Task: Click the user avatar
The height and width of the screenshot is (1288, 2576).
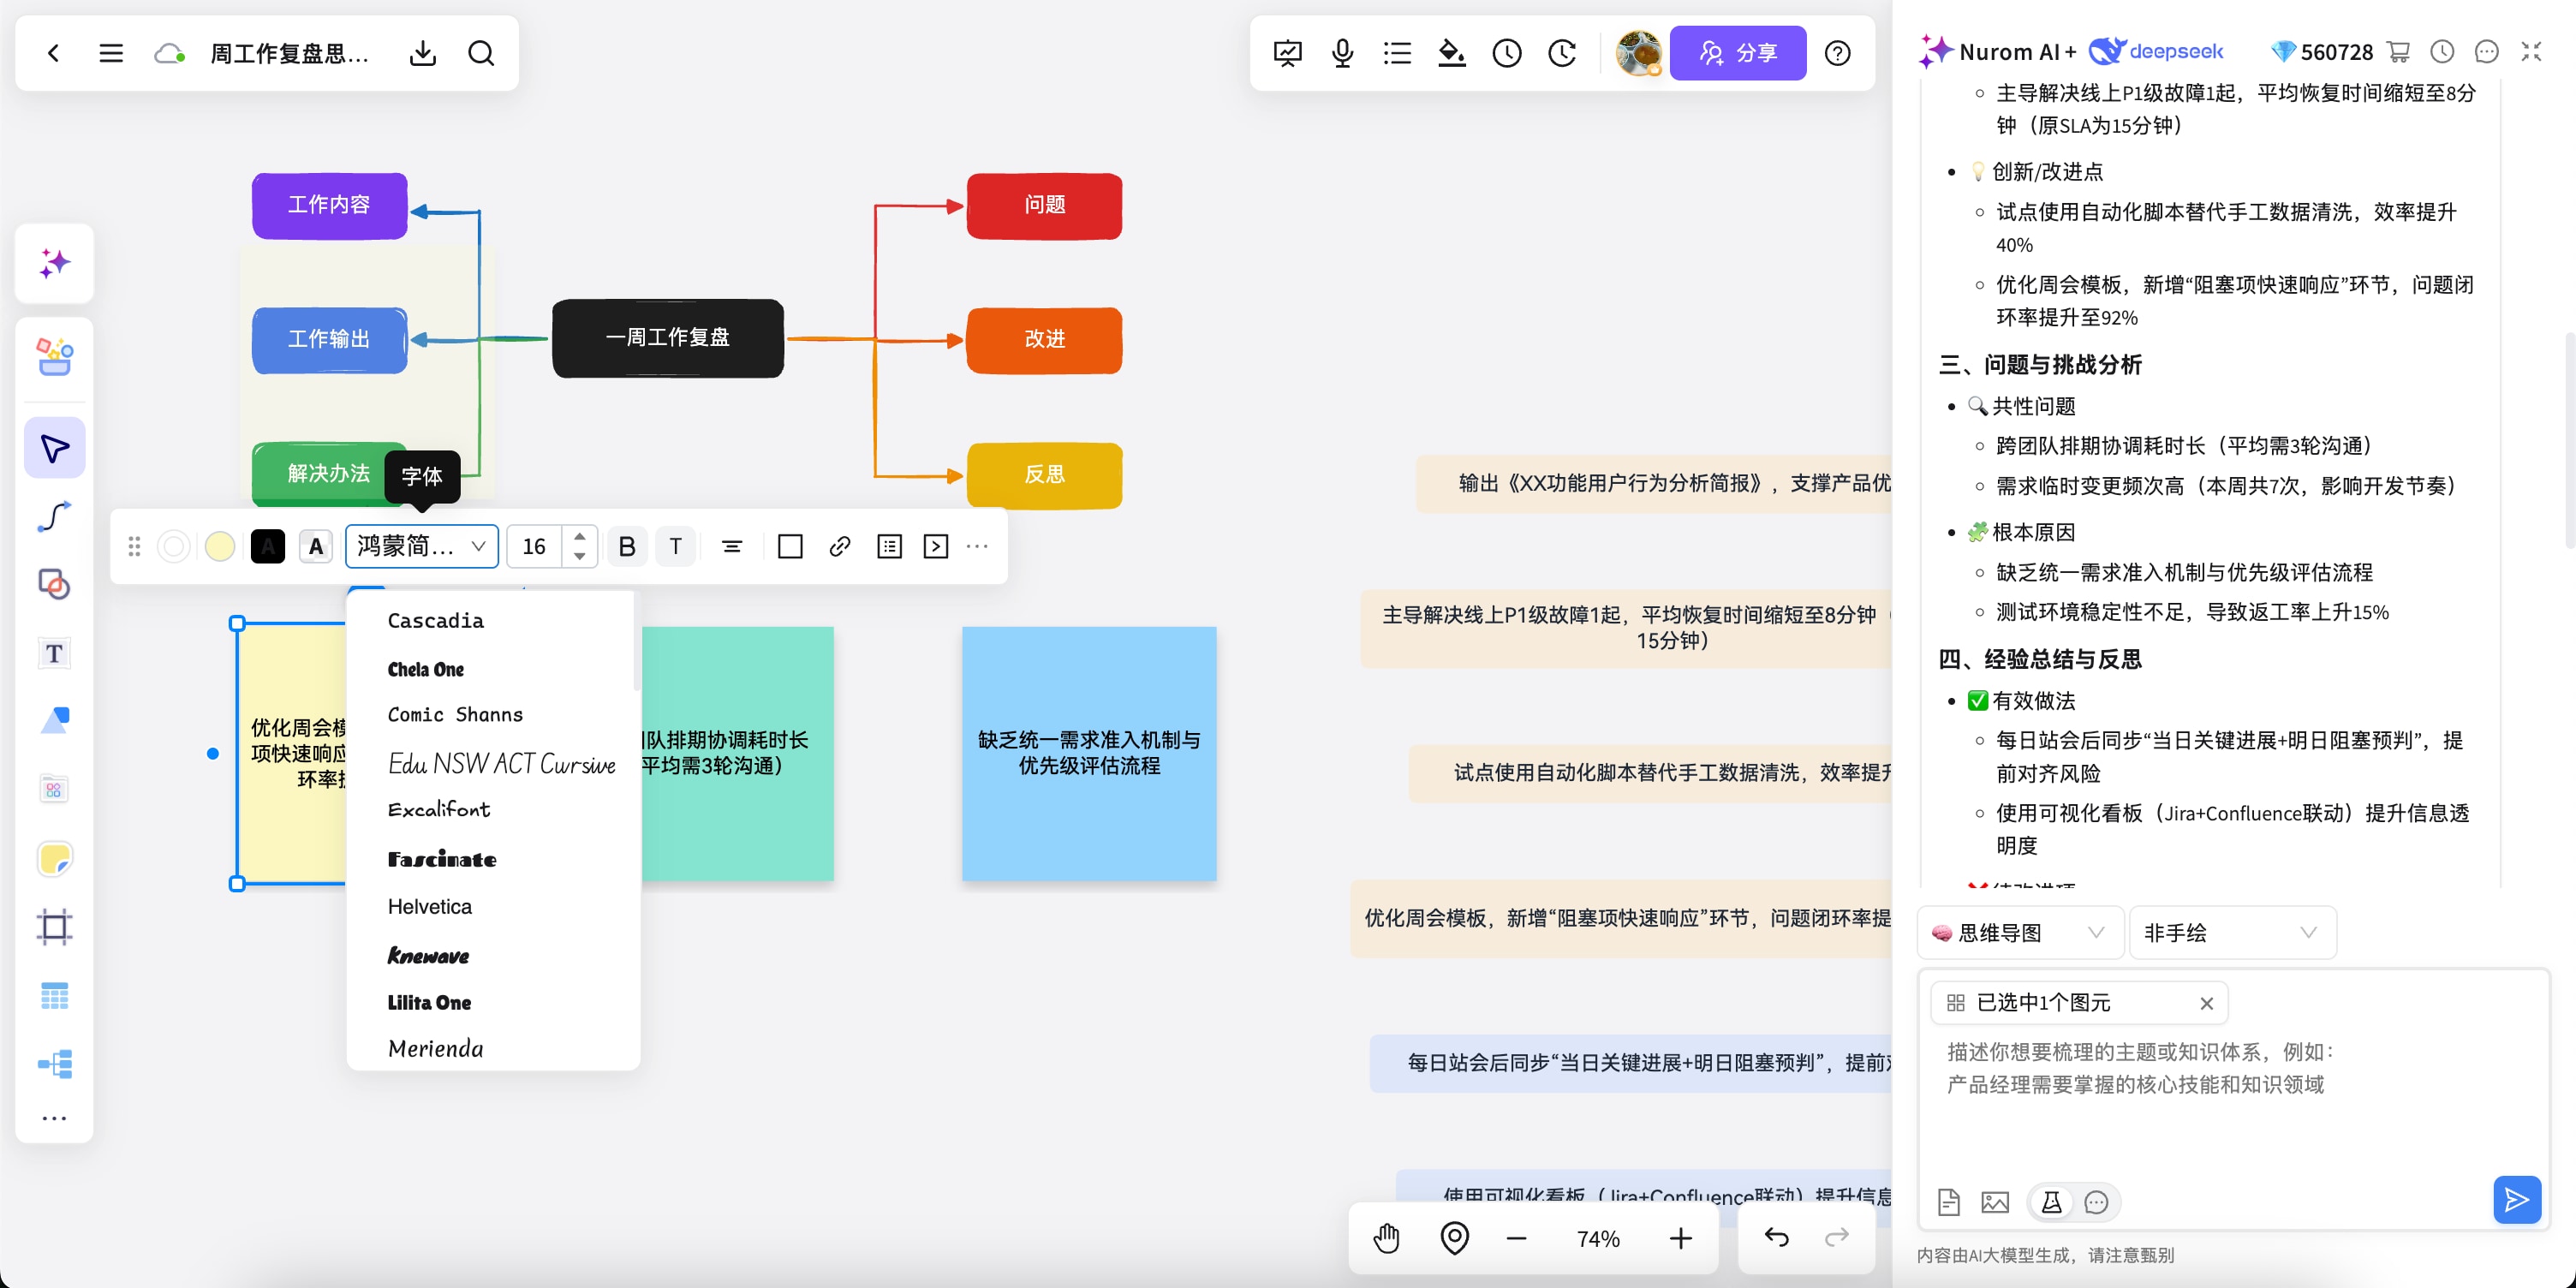Action: tap(1638, 53)
